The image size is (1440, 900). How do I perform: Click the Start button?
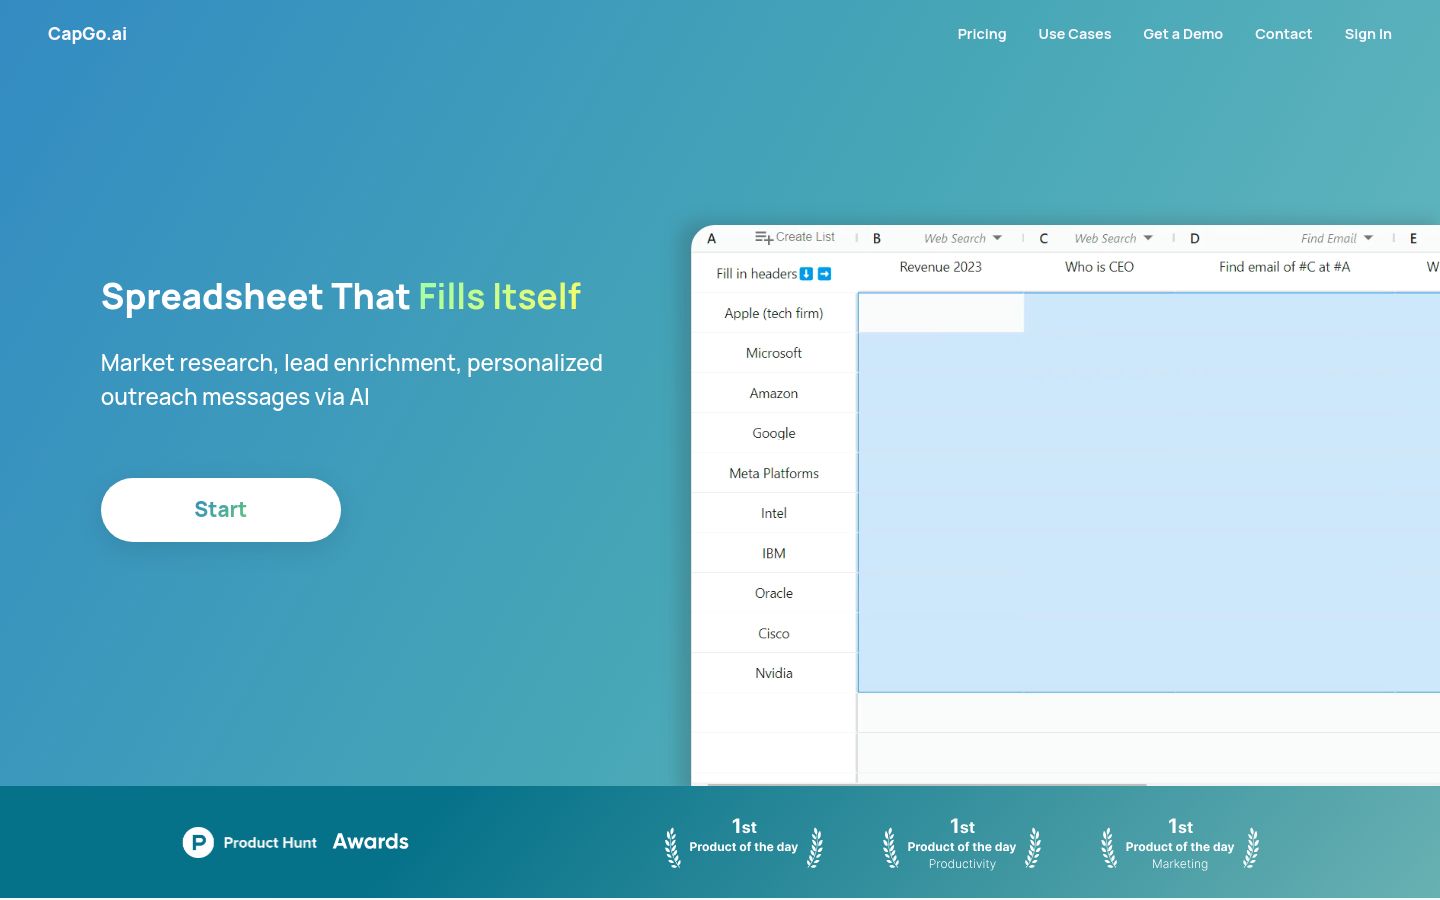coord(221,510)
